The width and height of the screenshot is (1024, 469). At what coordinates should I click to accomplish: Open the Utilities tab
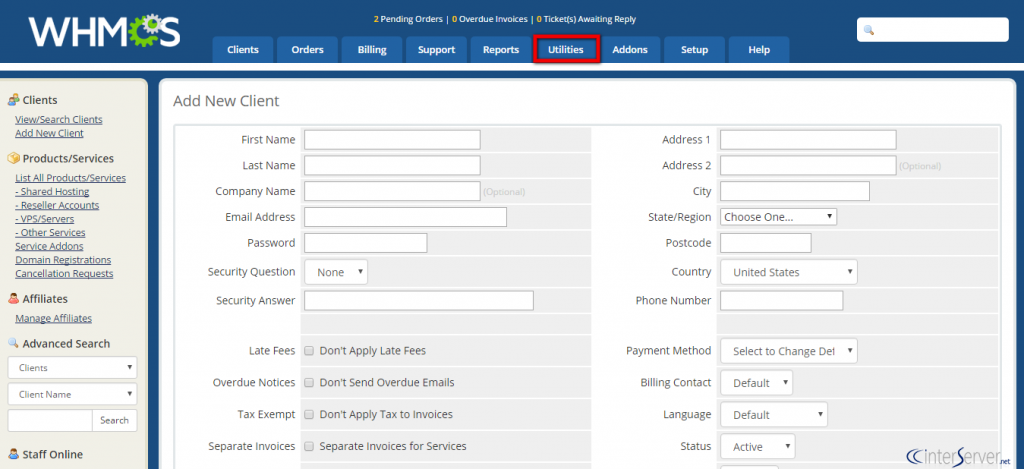tap(566, 50)
